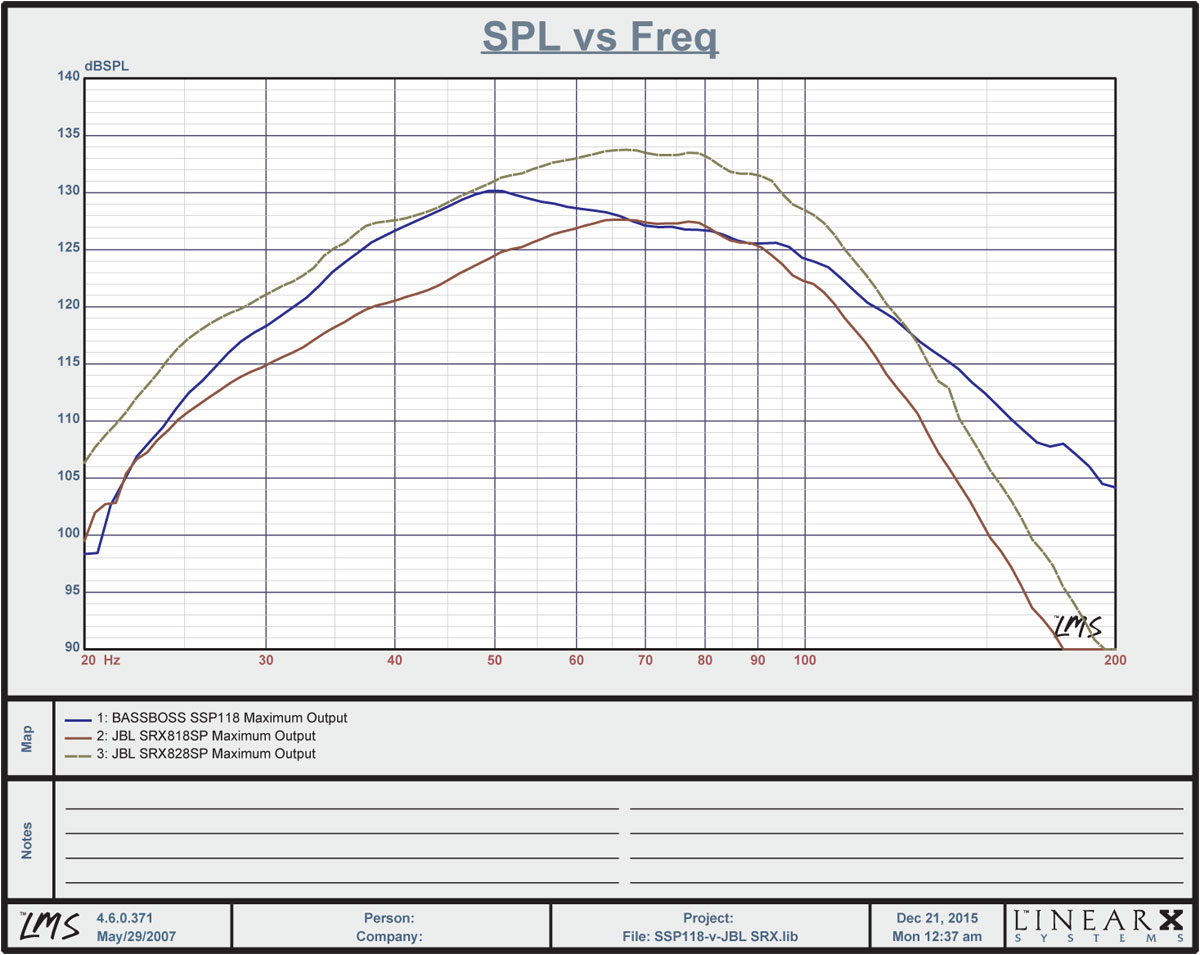Select the BASSBOSS SSP118 Maximum Output legend entry
This screenshot has width=1200, height=955.
(x=205, y=718)
